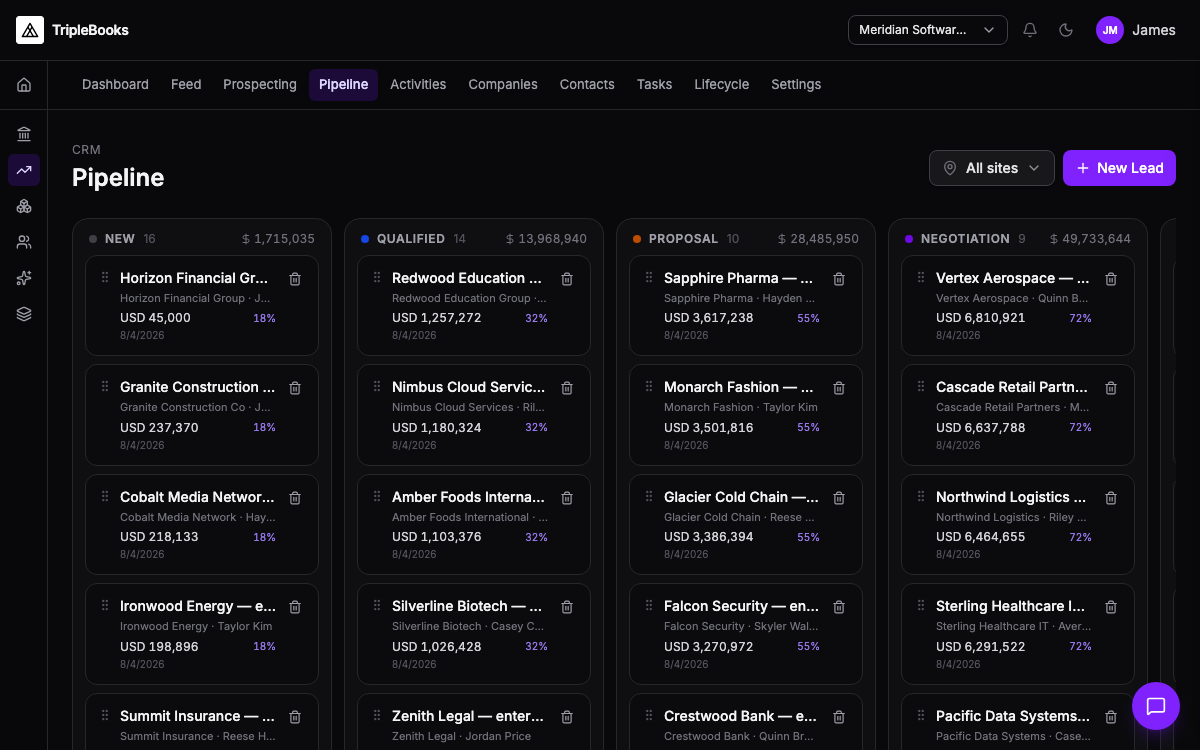Delete the Granite Construction card

coord(295,388)
